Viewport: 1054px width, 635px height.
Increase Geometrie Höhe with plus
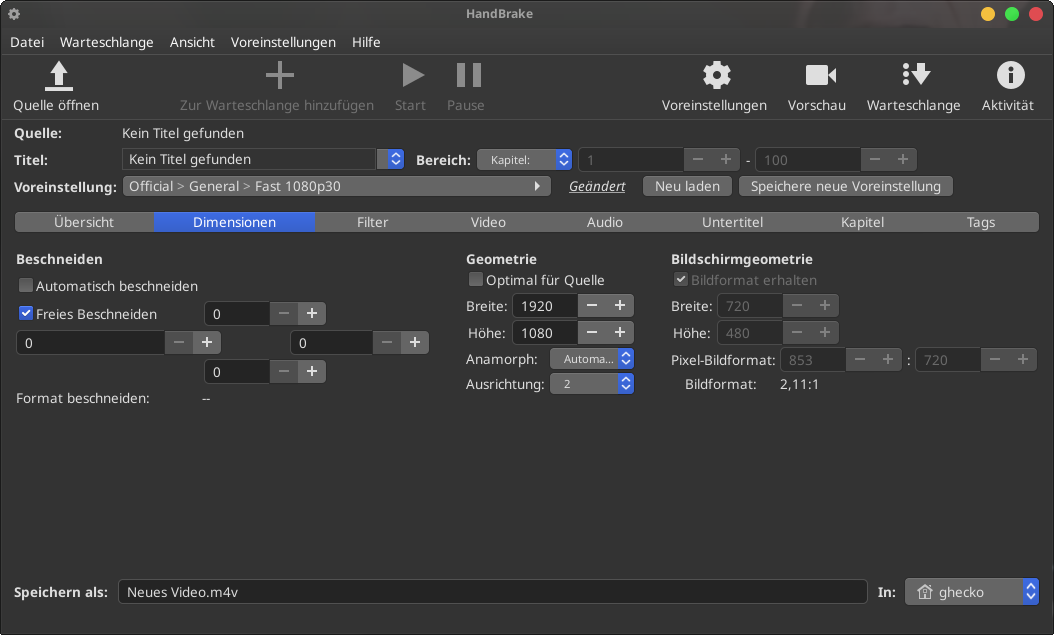[620, 333]
